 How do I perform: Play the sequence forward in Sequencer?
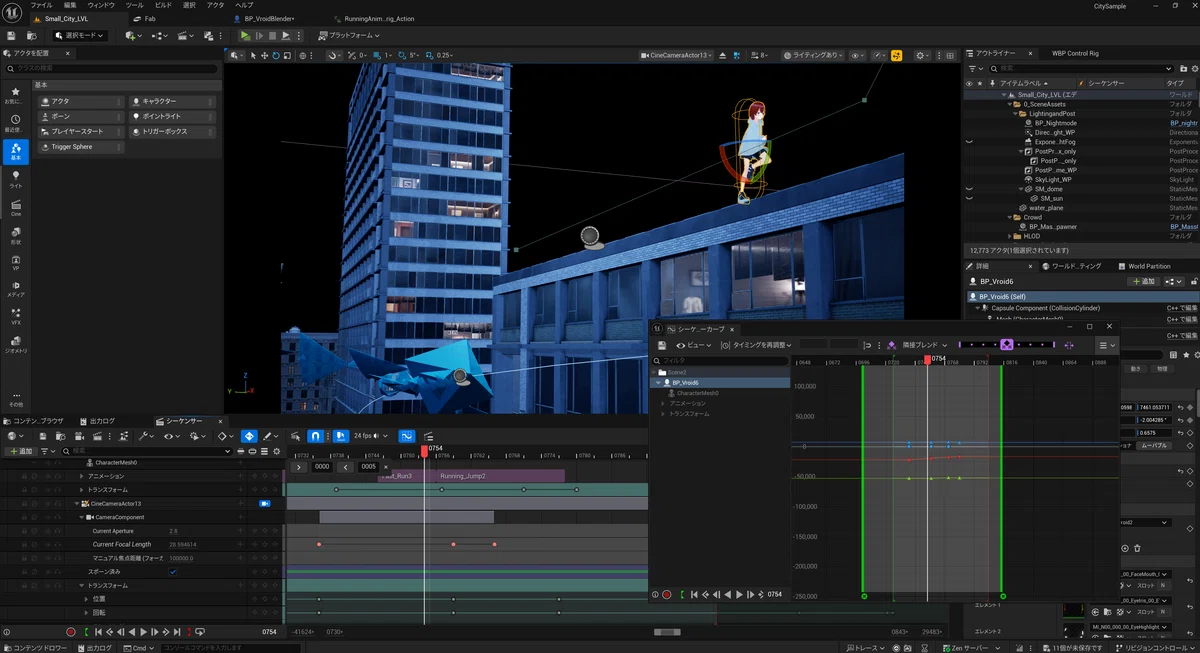tap(144, 632)
